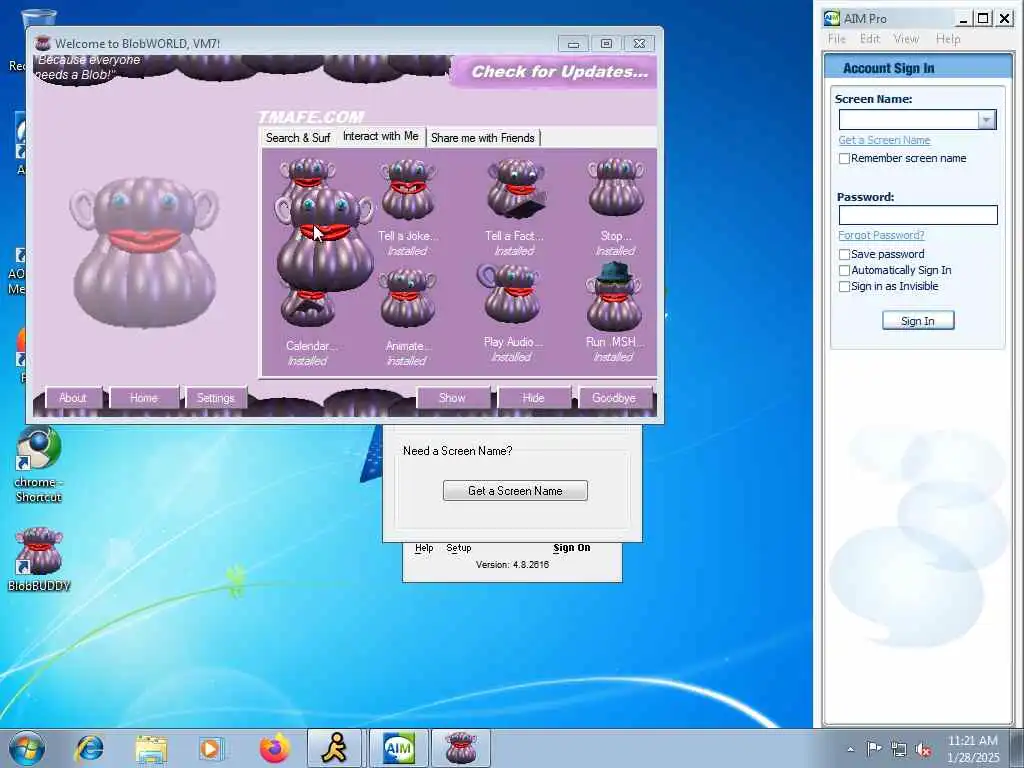Screen dimensions: 1024x768
Task: Click the large blob character on left
Action: pyautogui.click(x=144, y=251)
